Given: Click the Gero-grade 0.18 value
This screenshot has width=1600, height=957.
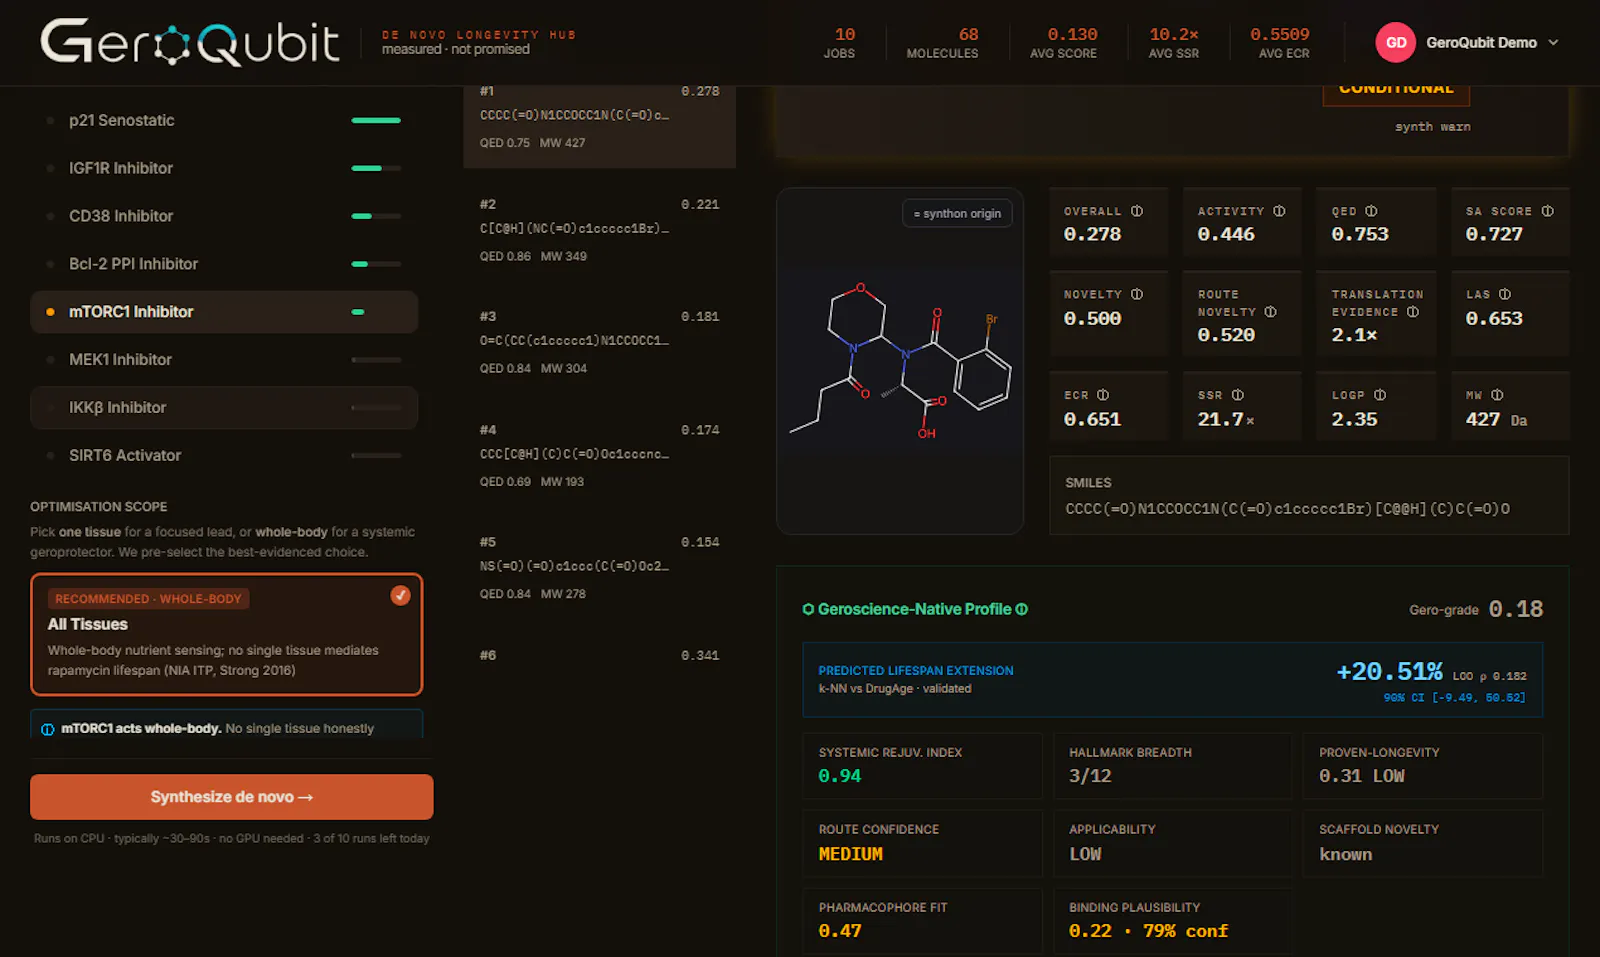Looking at the screenshot, I should [1515, 609].
